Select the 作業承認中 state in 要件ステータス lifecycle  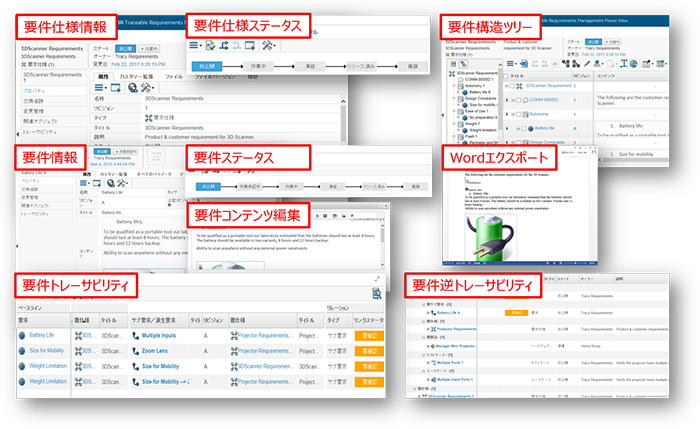click(250, 187)
